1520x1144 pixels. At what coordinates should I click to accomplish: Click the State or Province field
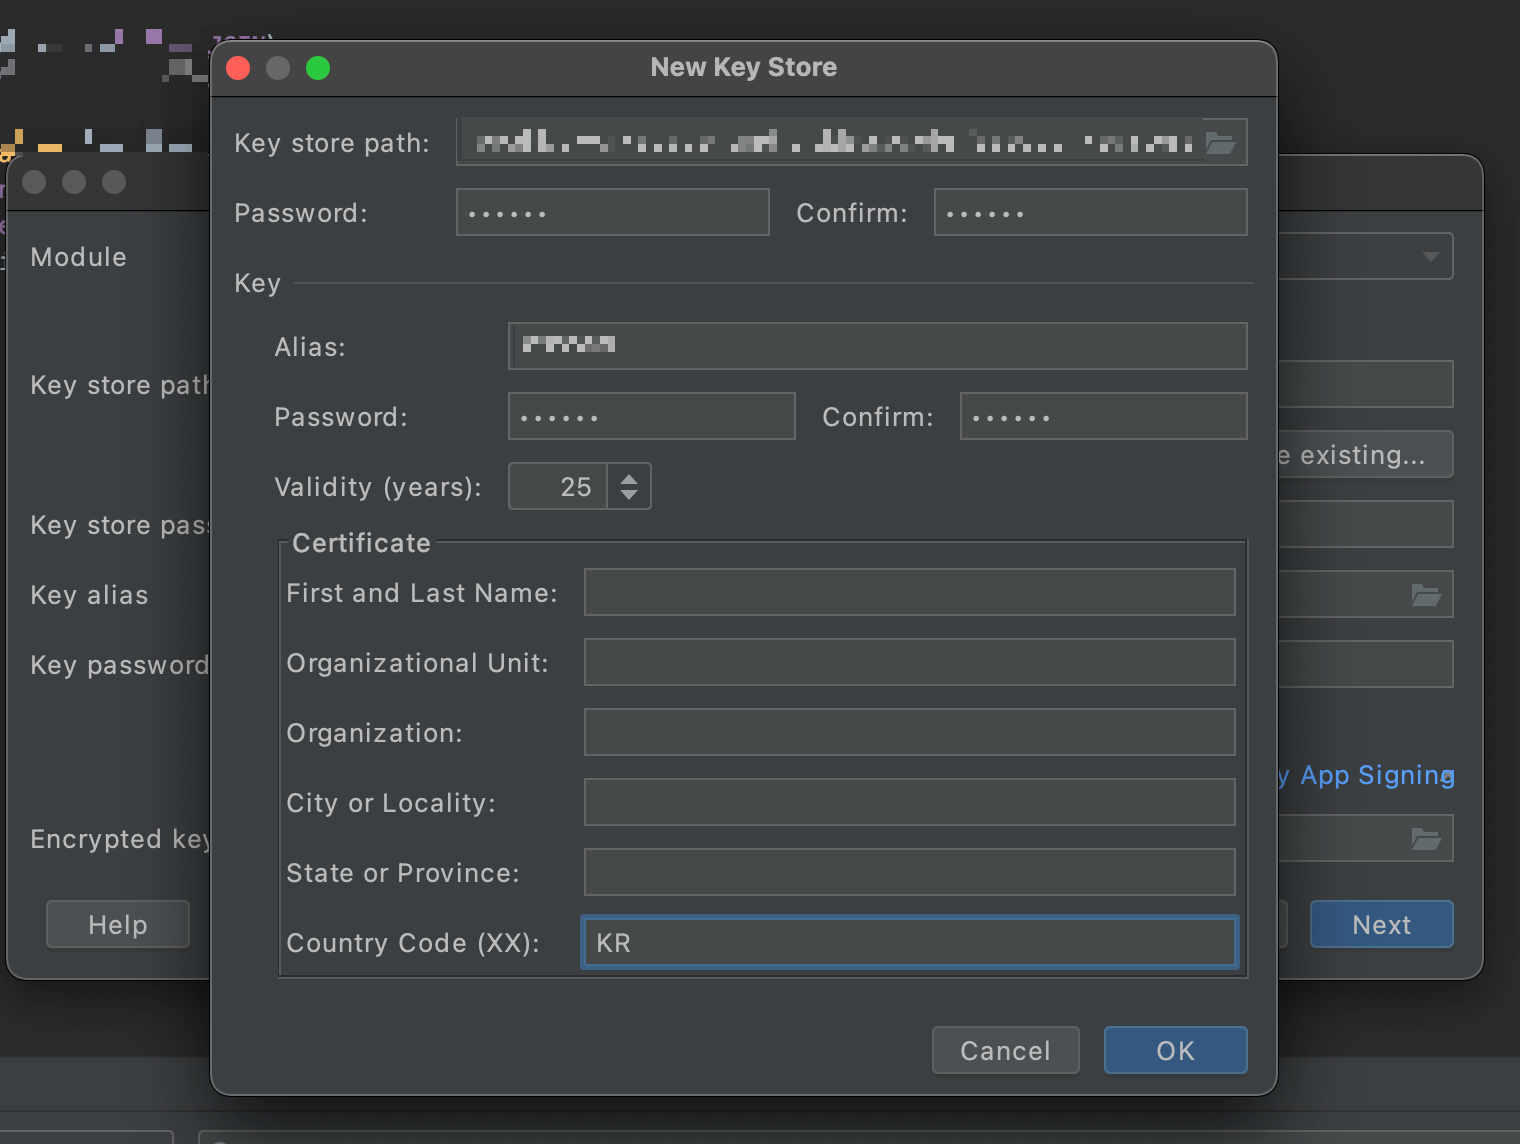(x=910, y=872)
